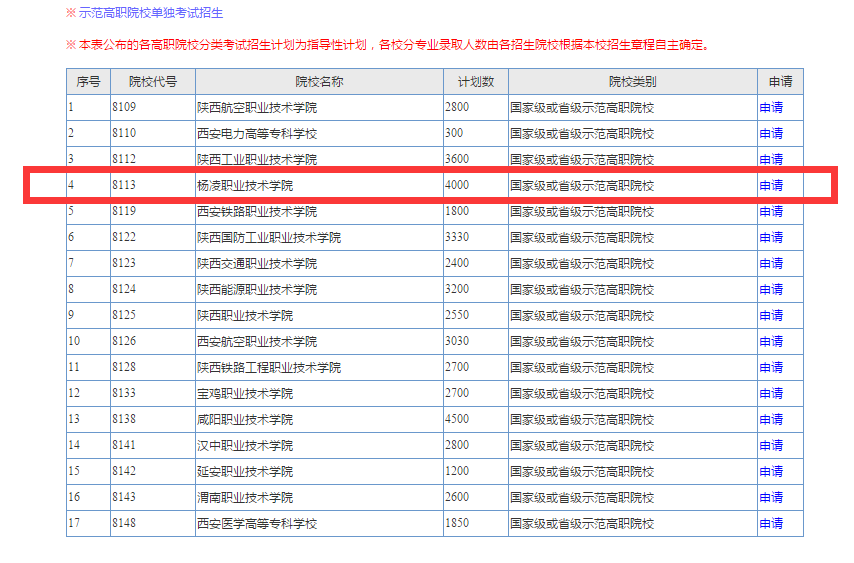Click the 计划数 column header
The height and width of the screenshot is (563, 854).
pyautogui.click(x=475, y=81)
